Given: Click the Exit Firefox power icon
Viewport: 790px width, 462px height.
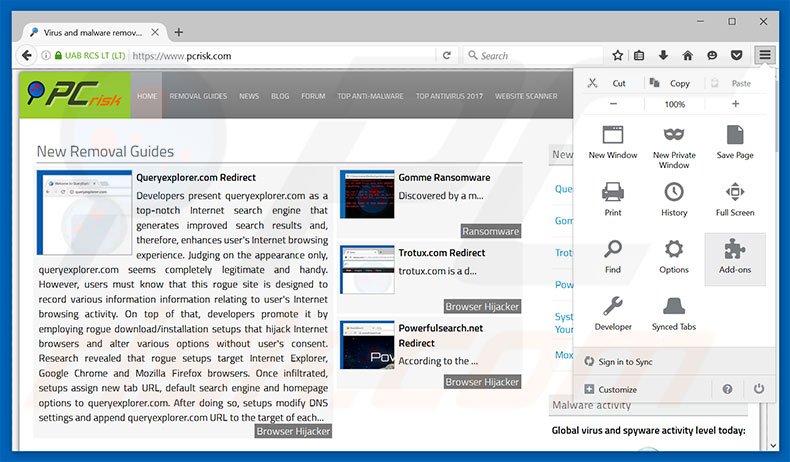Looking at the screenshot, I should tap(758, 389).
